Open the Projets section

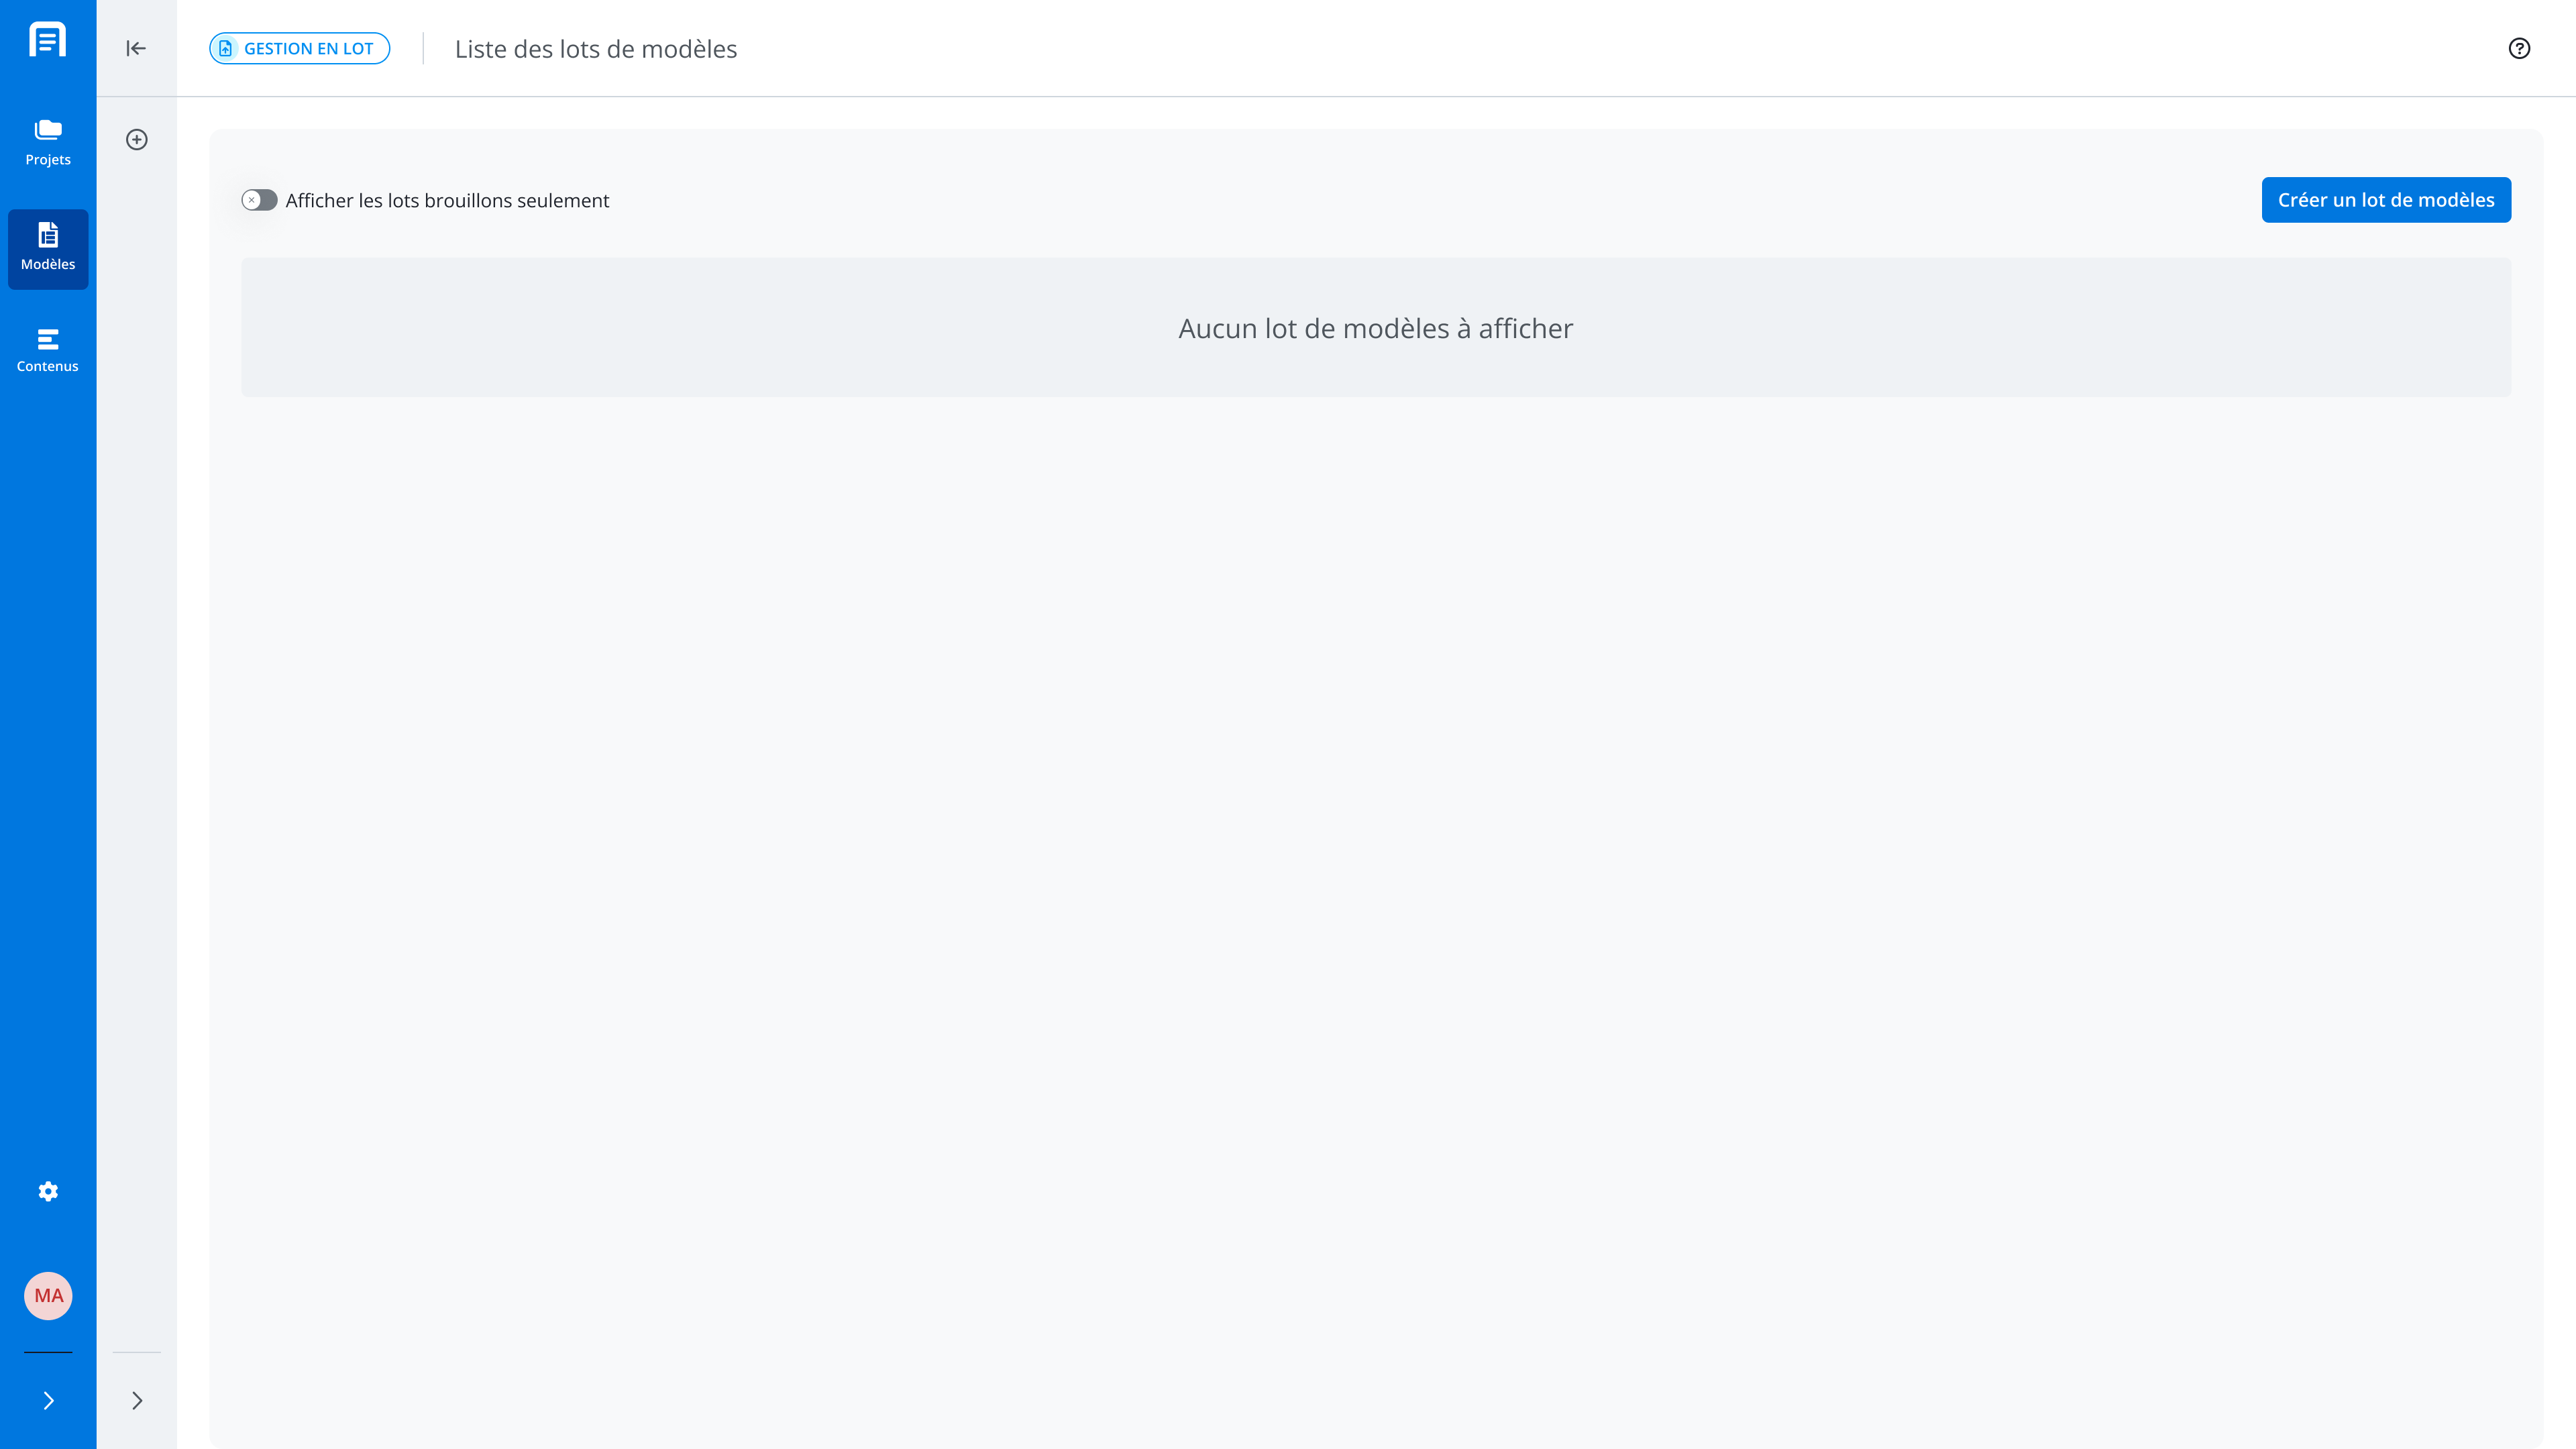(48, 143)
